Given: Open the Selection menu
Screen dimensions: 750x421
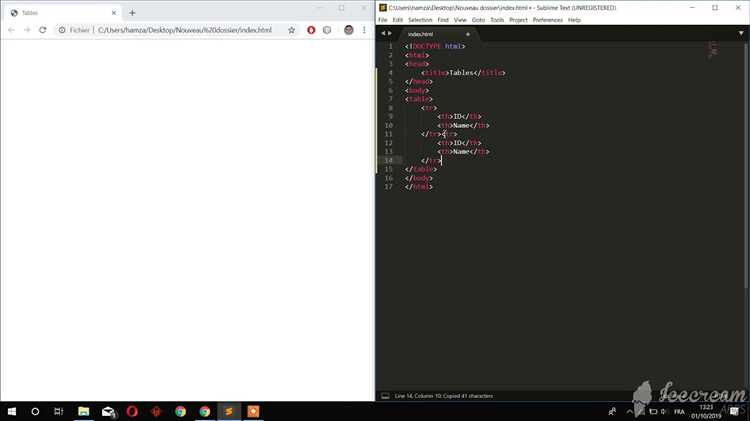Looking at the screenshot, I should (x=420, y=20).
